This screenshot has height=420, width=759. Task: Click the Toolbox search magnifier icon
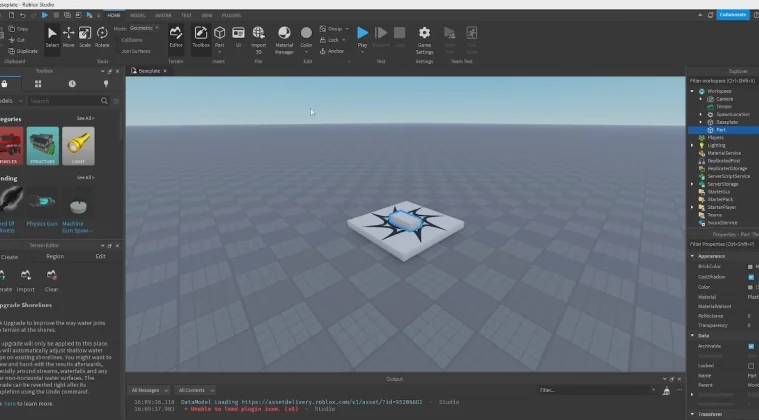pos(104,101)
